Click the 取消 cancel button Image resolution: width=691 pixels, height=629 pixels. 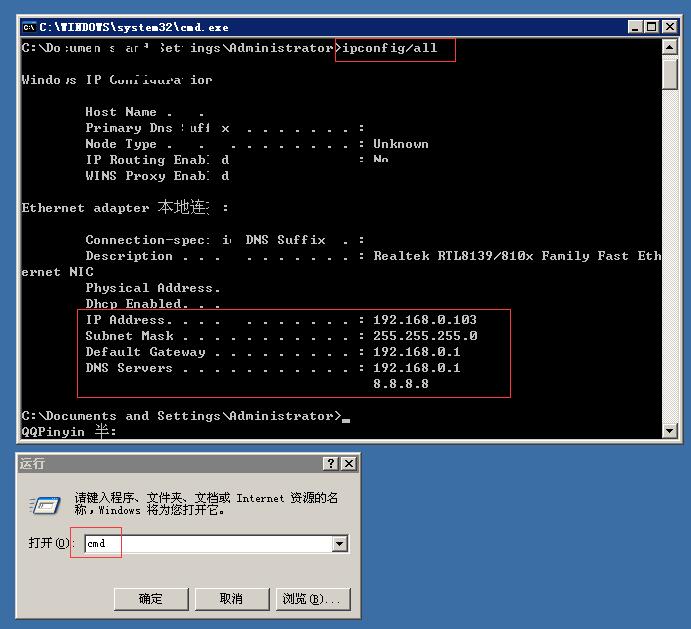[x=231, y=599]
